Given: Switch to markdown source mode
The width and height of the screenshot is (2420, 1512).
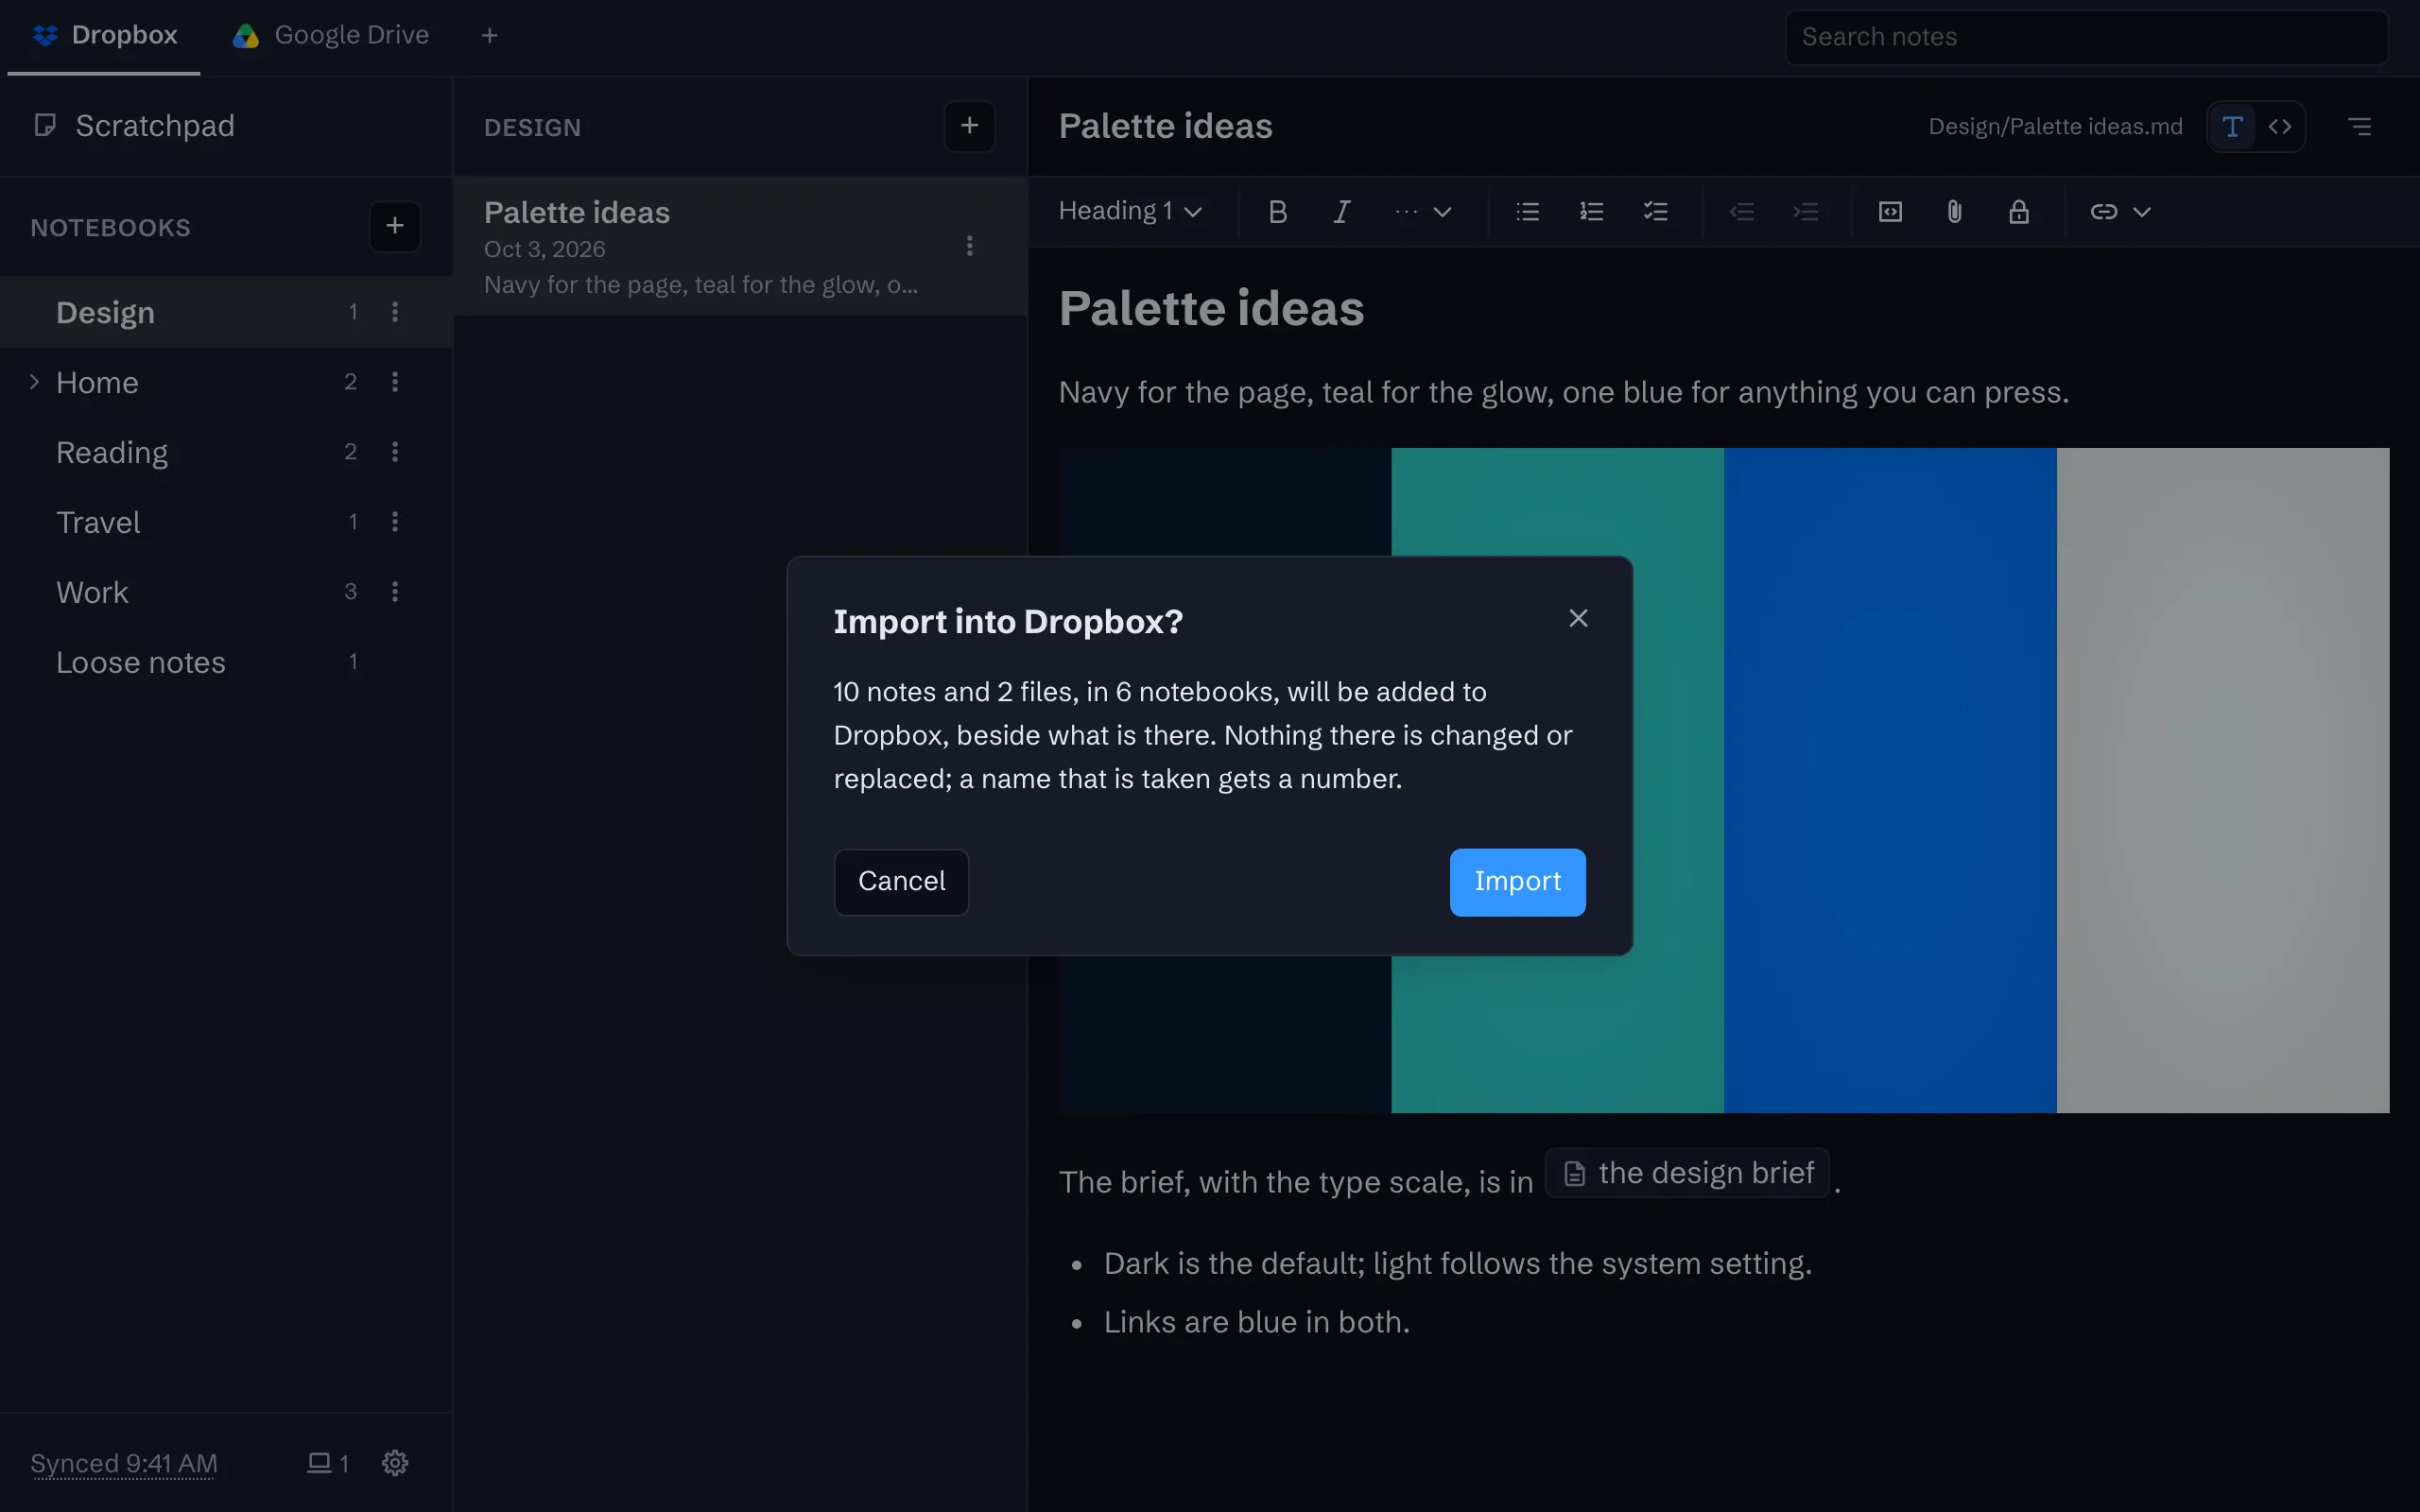Looking at the screenshot, I should tap(2280, 127).
